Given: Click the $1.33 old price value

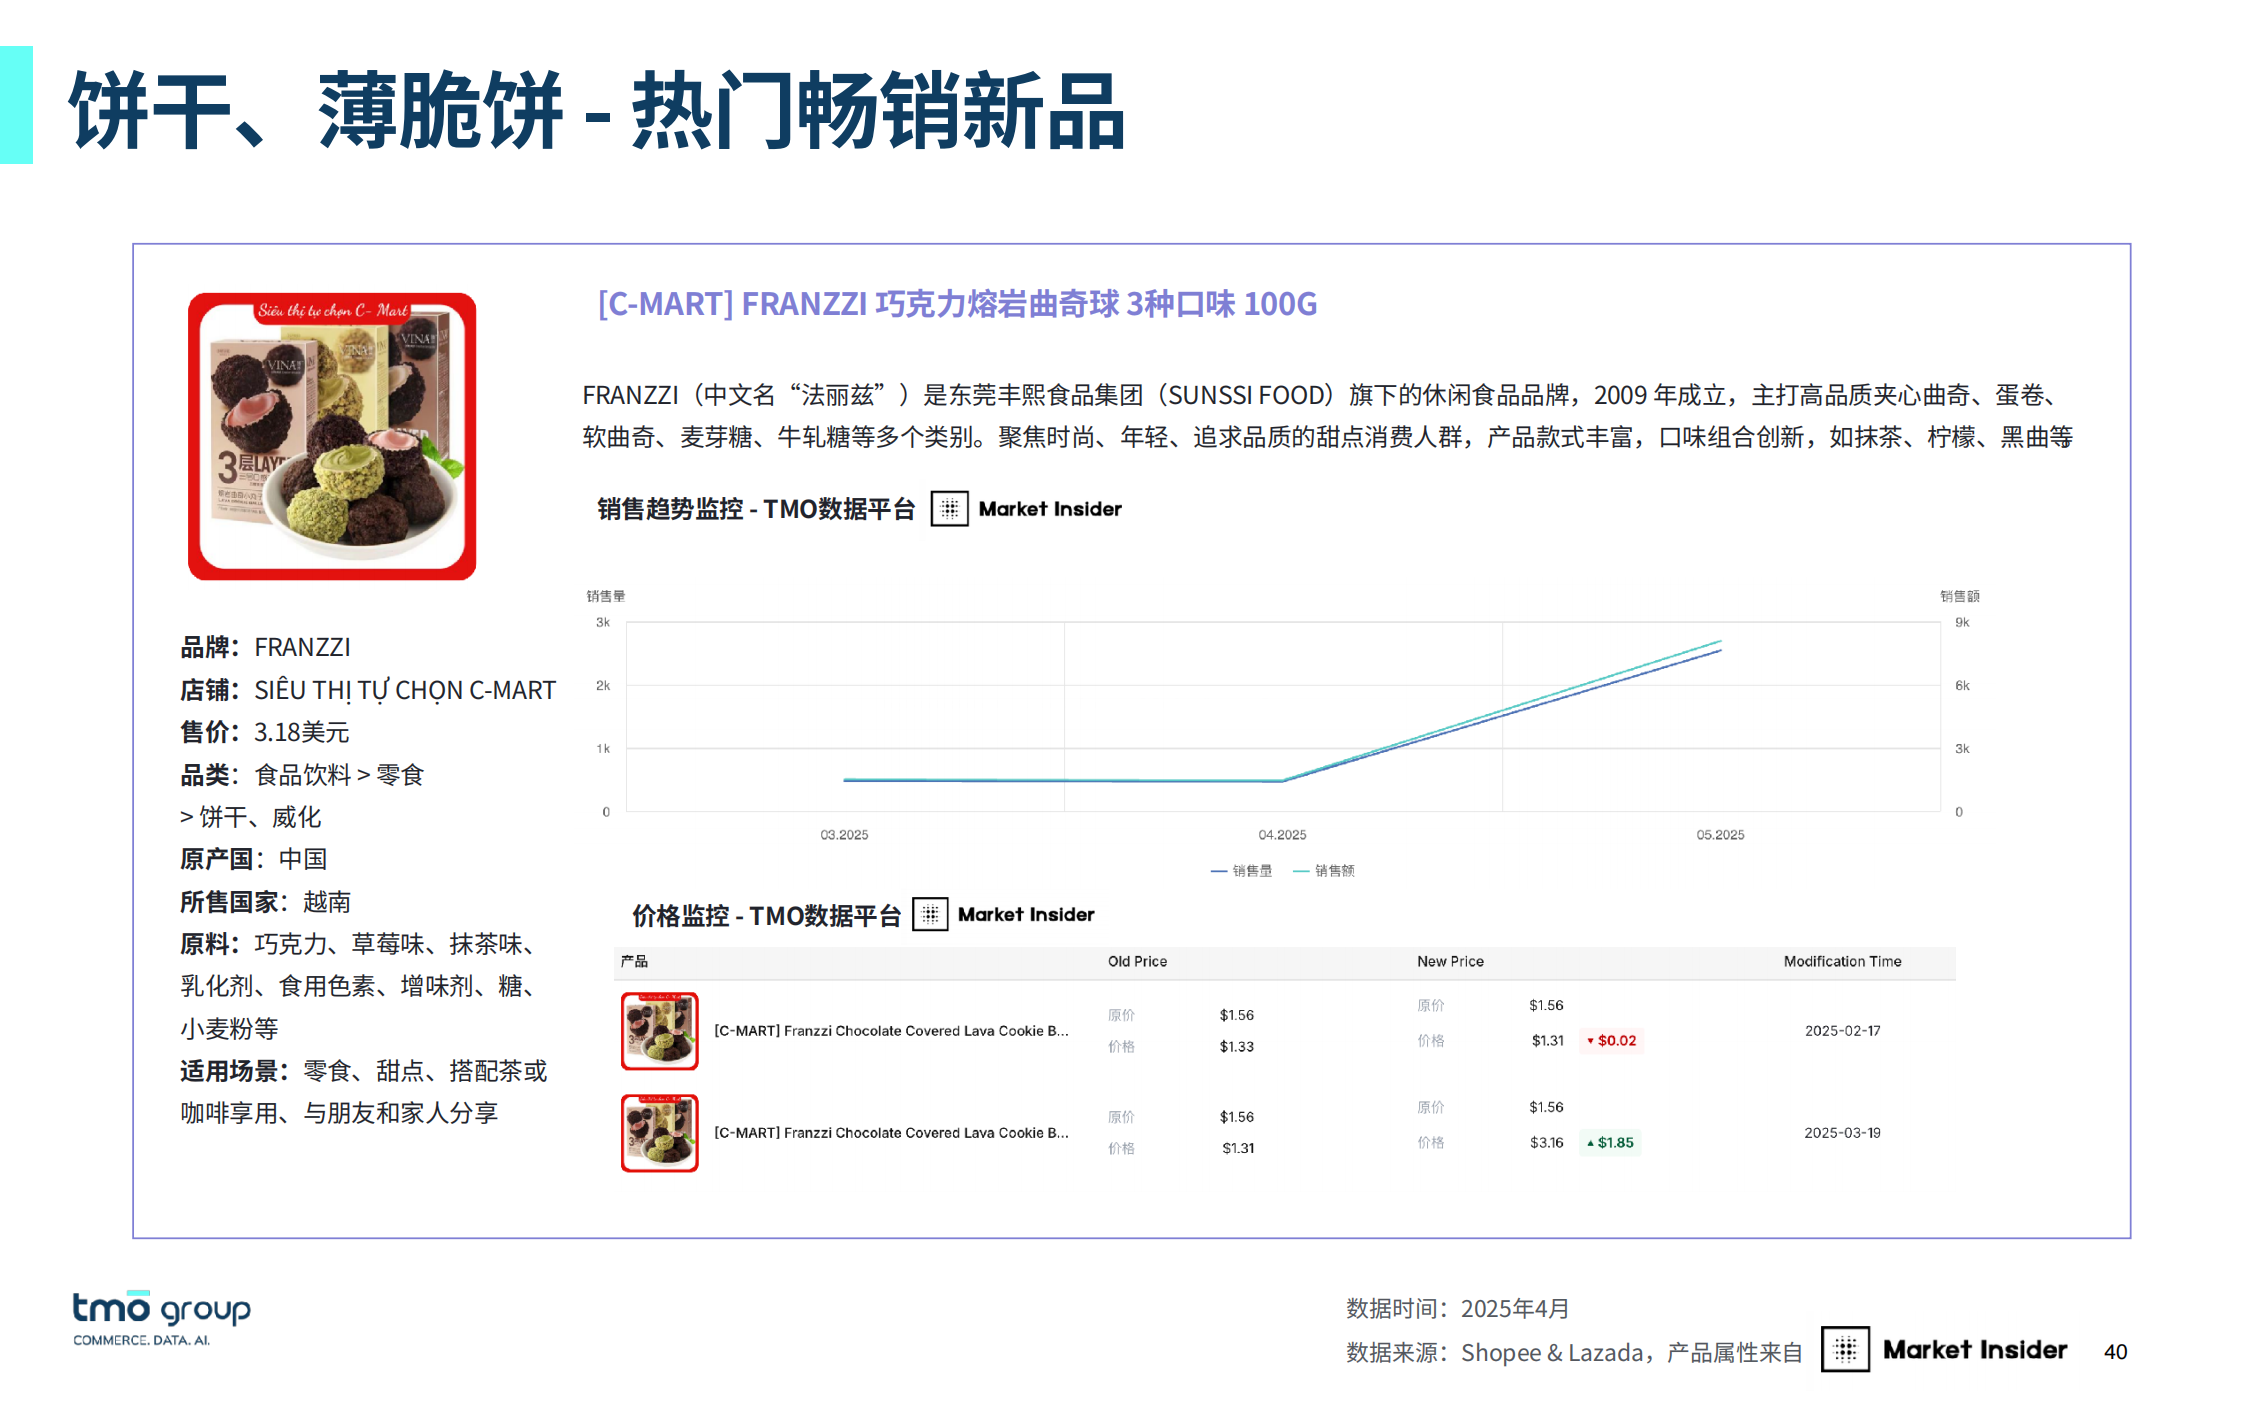Looking at the screenshot, I should coord(1236,1047).
